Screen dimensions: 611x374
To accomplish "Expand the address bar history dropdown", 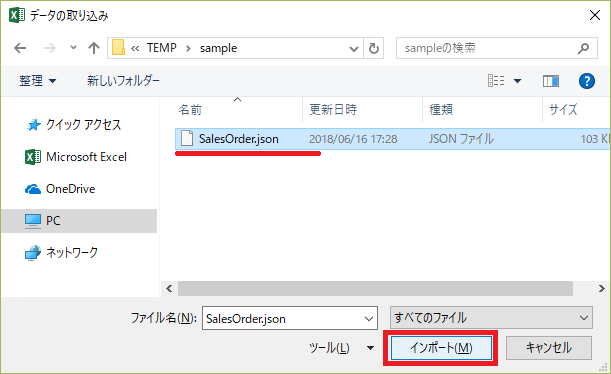I will (353, 48).
